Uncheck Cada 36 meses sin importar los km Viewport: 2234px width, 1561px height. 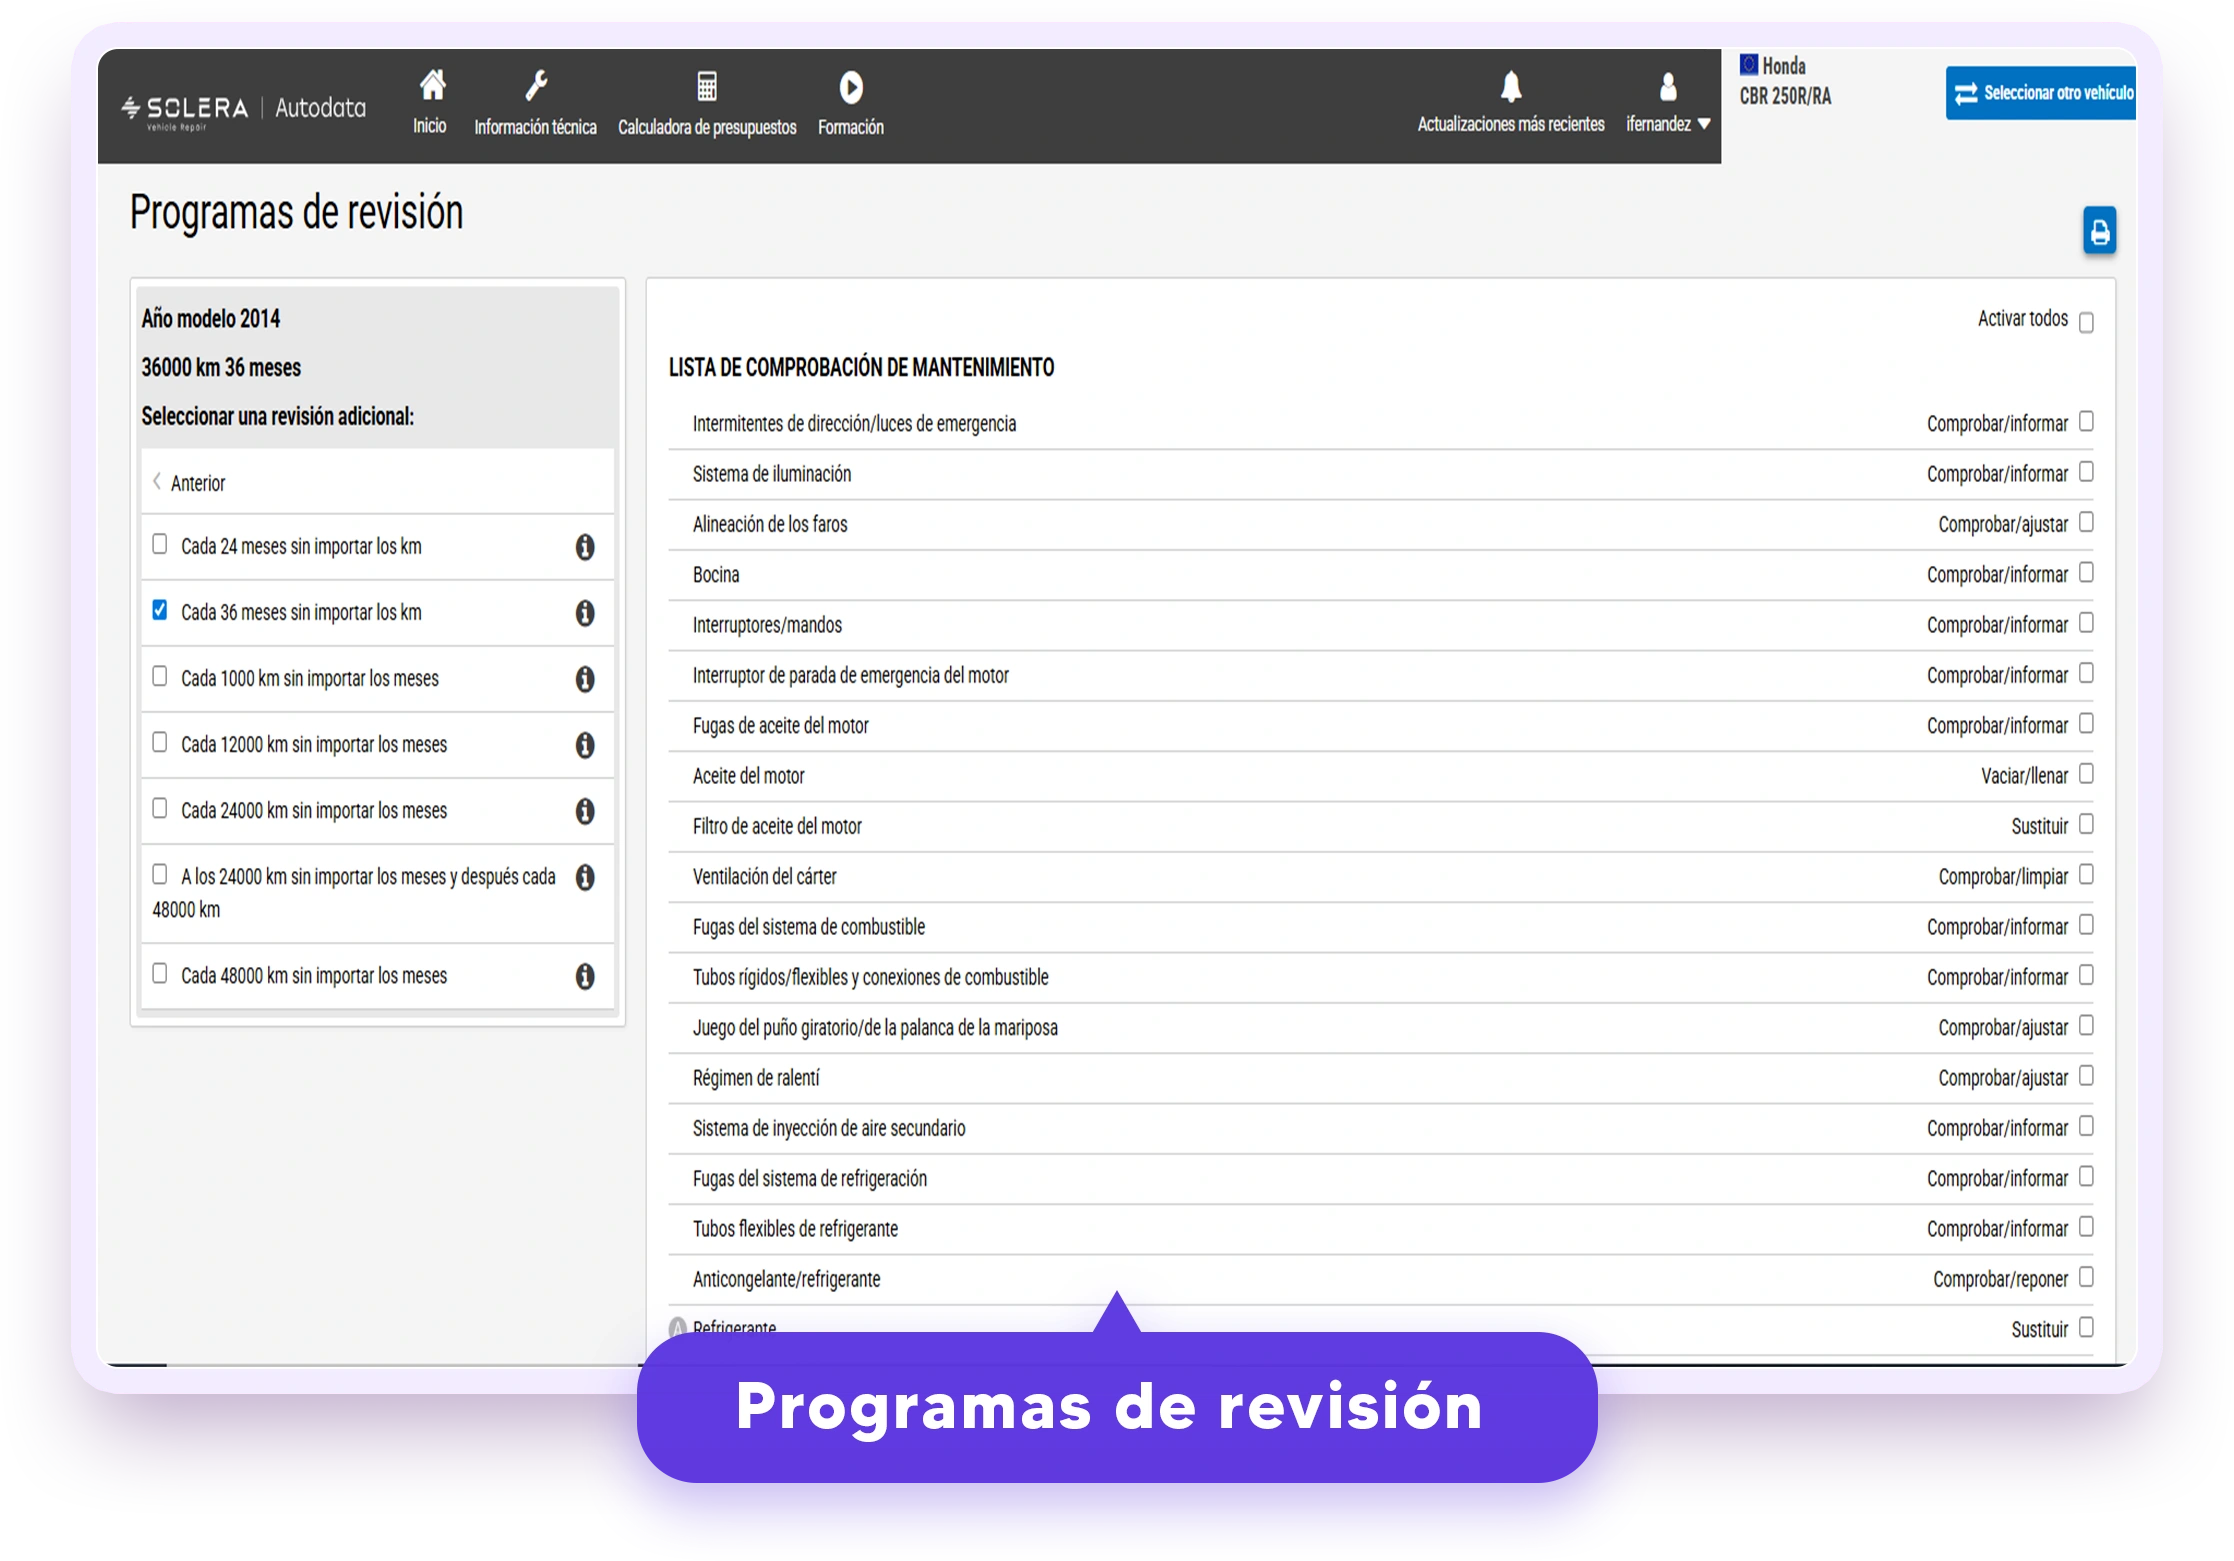click(160, 610)
